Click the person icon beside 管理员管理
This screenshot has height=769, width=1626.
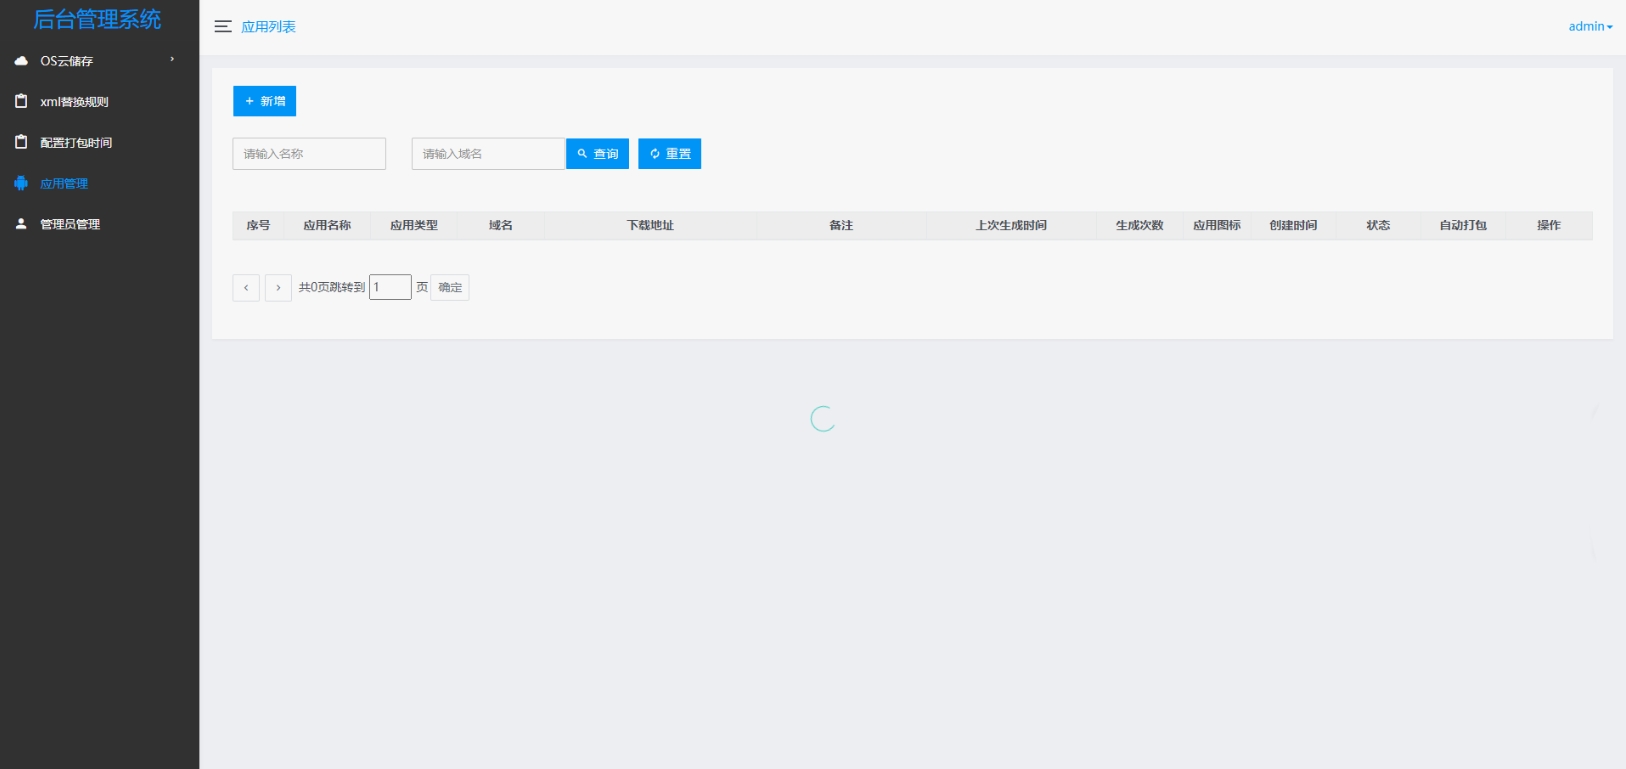pos(21,224)
